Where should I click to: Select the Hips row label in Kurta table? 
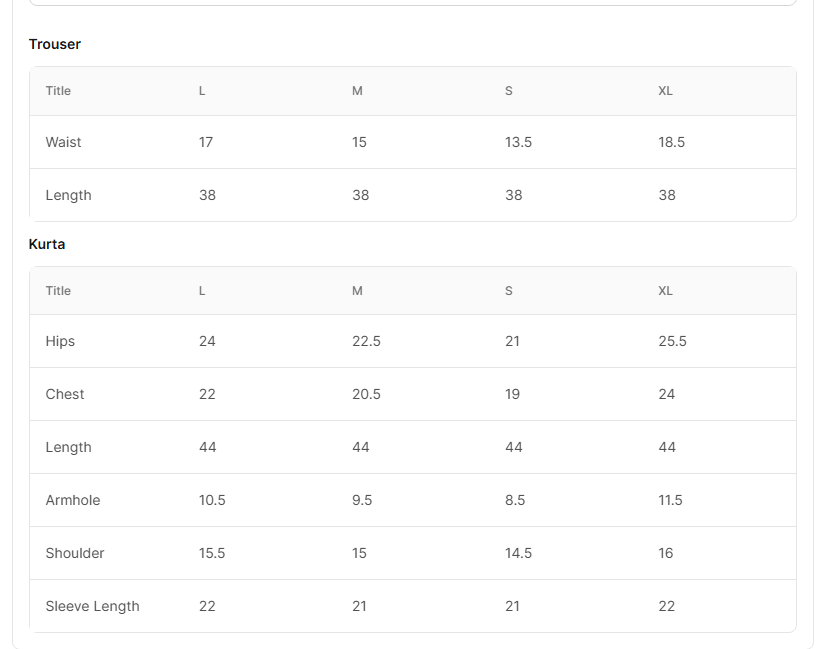point(60,341)
